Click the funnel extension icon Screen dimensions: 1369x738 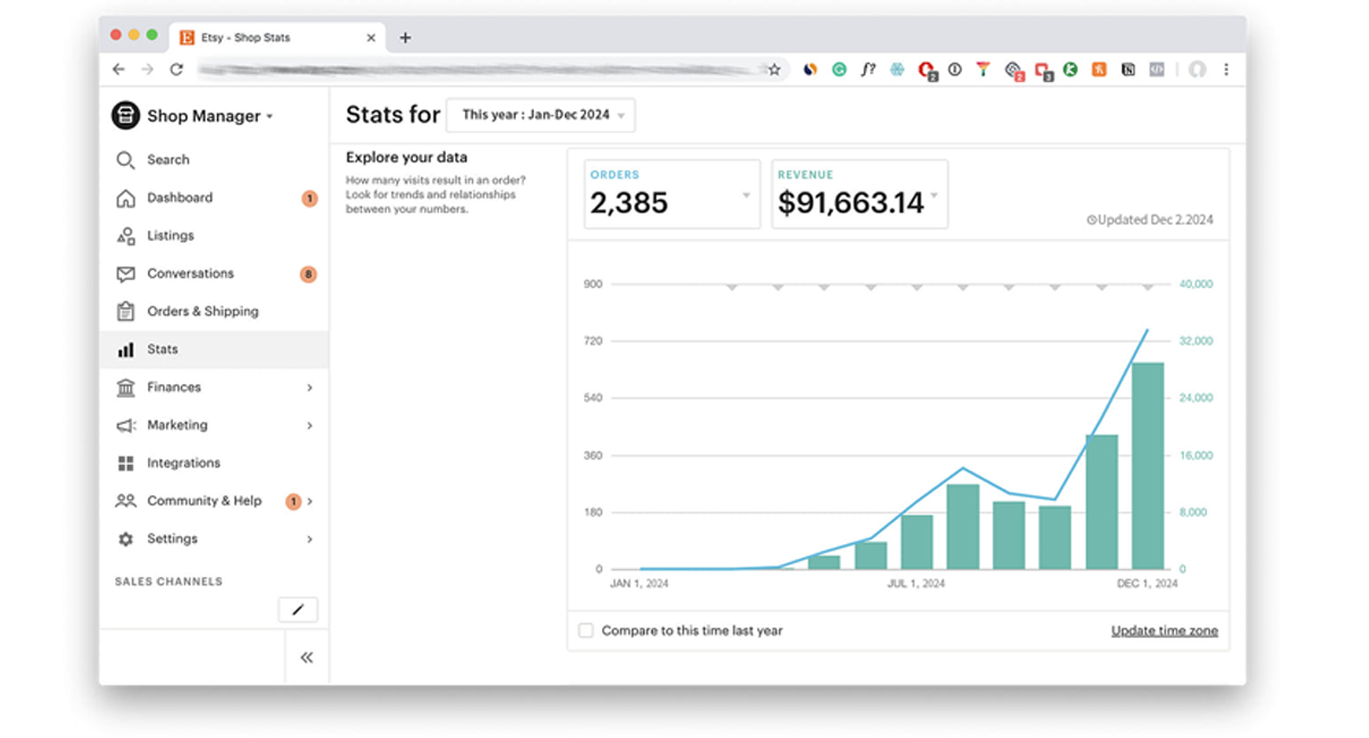(983, 70)
